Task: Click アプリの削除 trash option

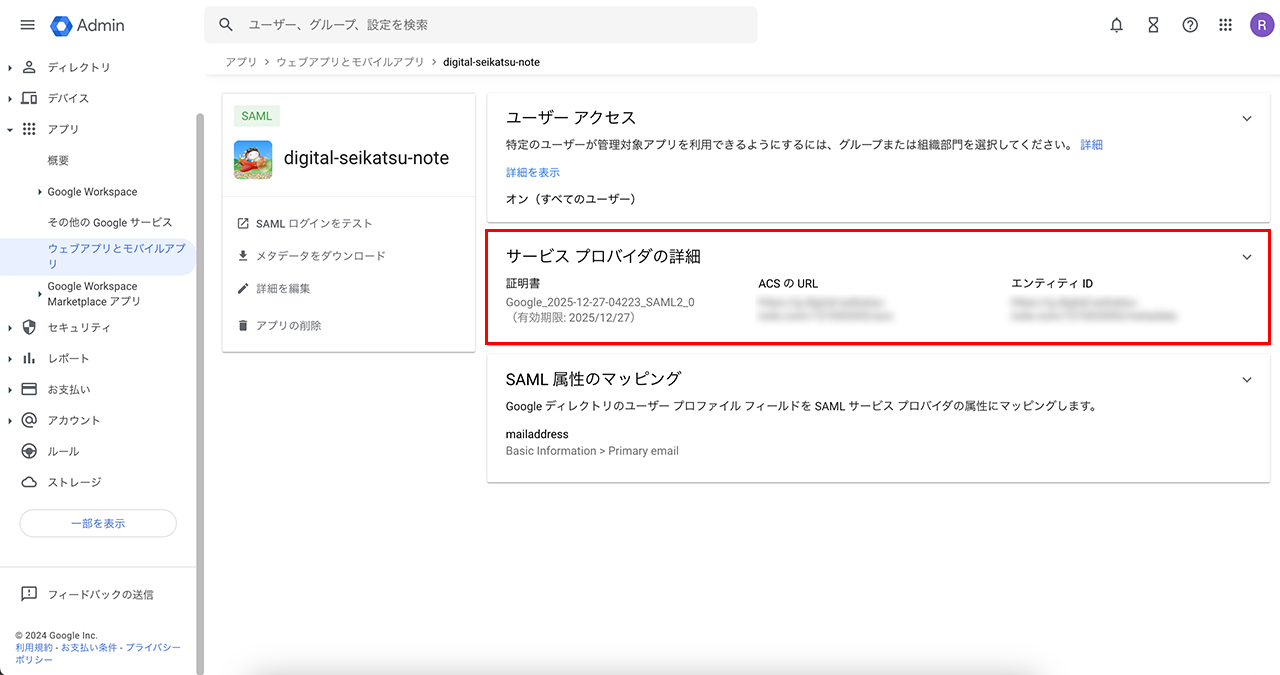Action: (x=288, y=325)
